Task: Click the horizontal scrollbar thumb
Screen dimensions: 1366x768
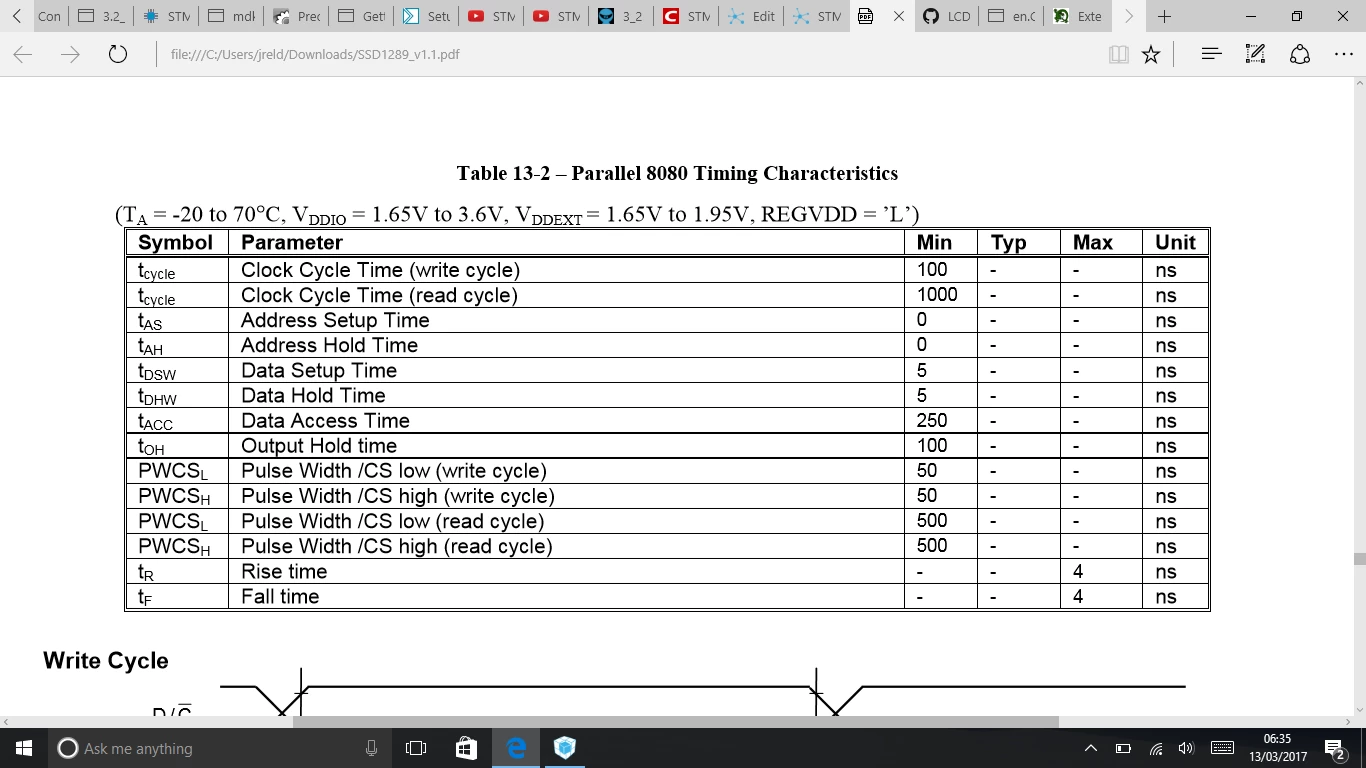Action: 675,722
